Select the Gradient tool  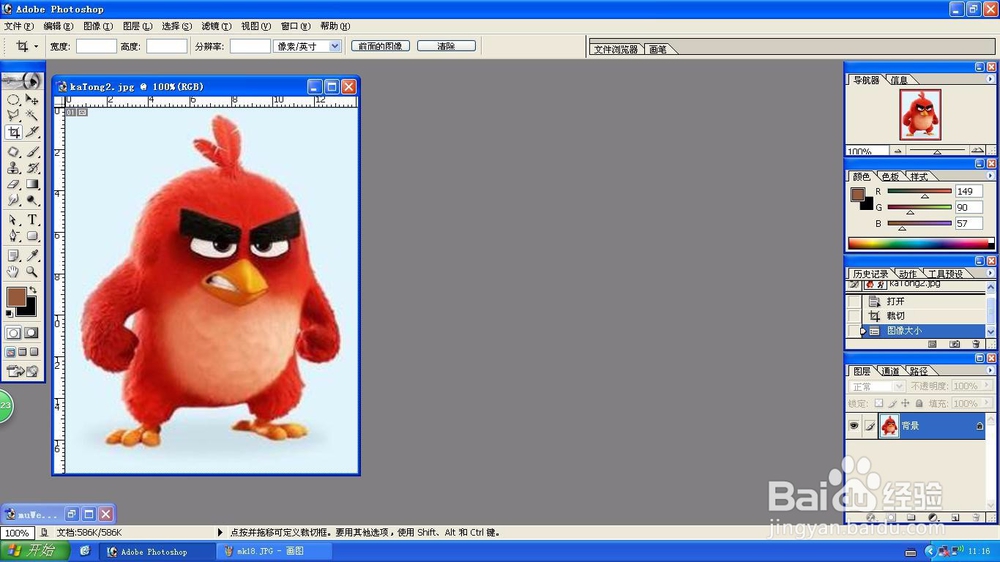[32, 184]
